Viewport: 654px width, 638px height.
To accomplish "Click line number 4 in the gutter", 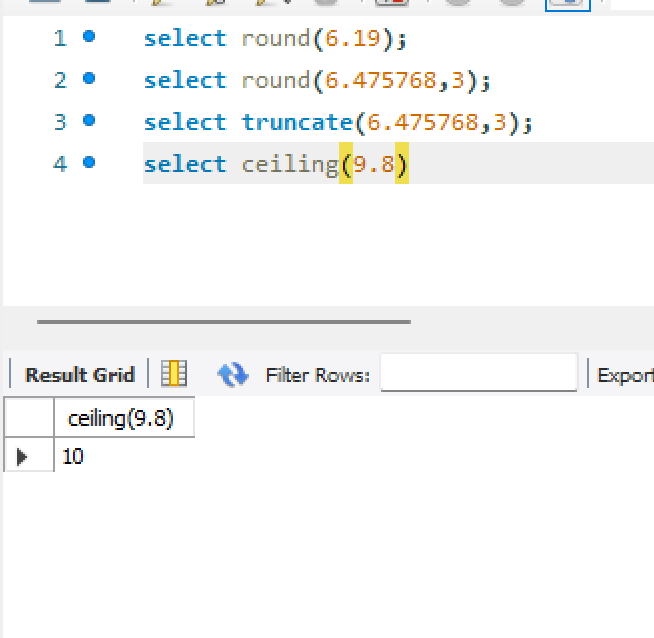I will pyautogui.click(x=60, y=164).
